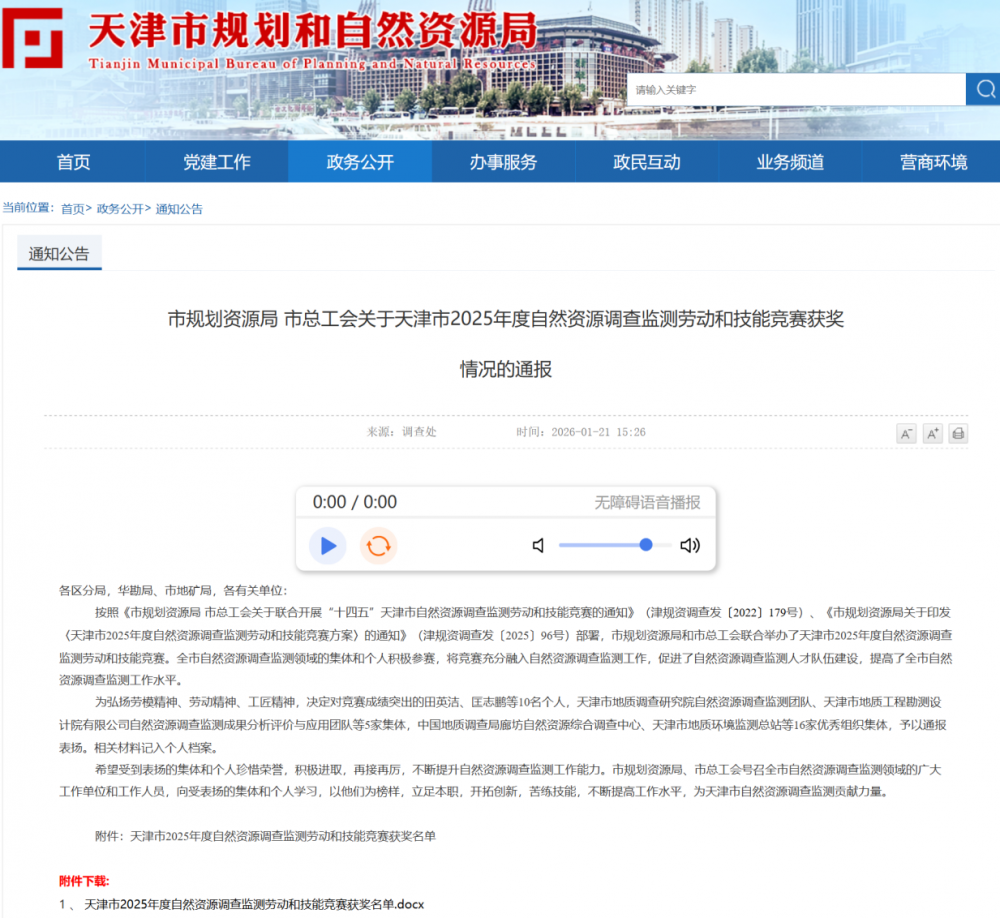Image resolution: width=1000 pixels, height=918 pixels.
Task: Open the 首页 navigation menu
Action: click(x=73, y=162)
